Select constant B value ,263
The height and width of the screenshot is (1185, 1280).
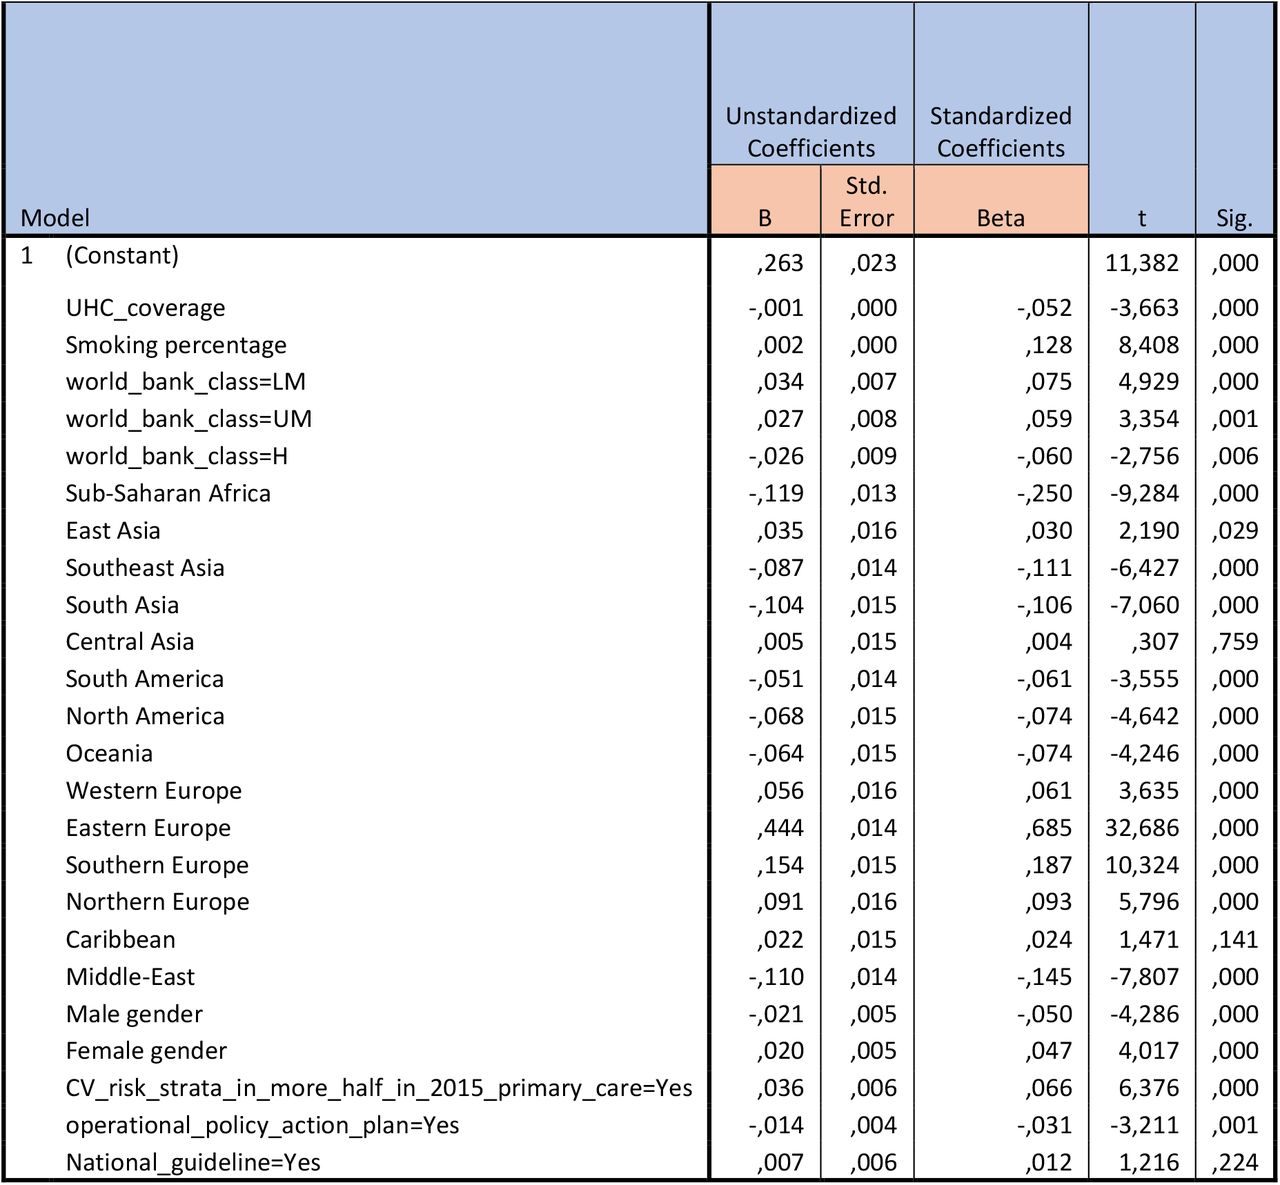click(780, 263)
